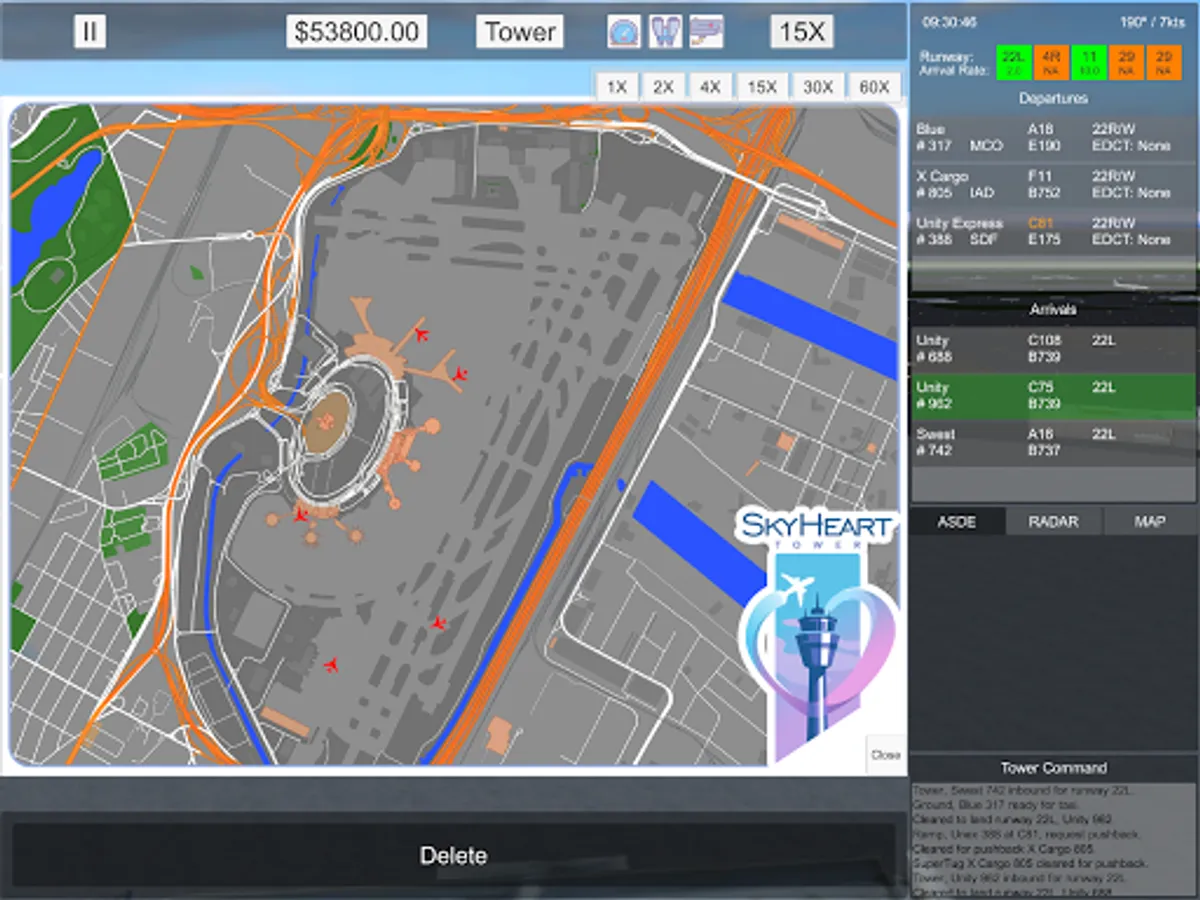Open the binoculars view icon
1200x900 pixels.
pyautogui.click(x=665, y=32)
